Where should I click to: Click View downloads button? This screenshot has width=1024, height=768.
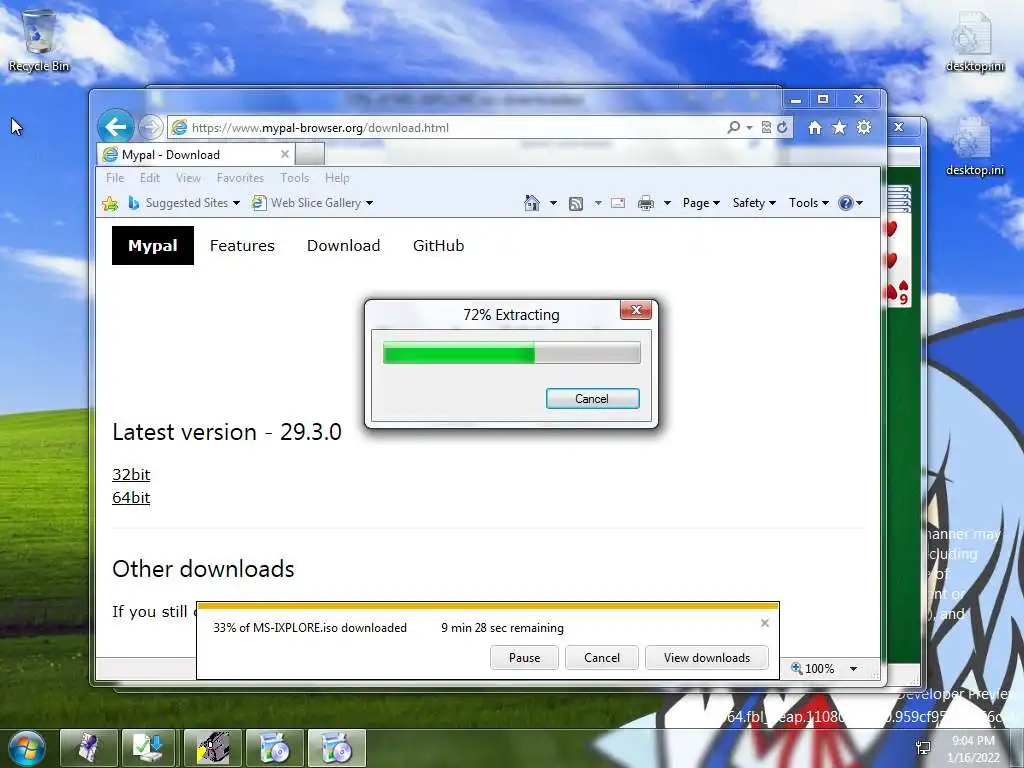click(x=707, y=658)
